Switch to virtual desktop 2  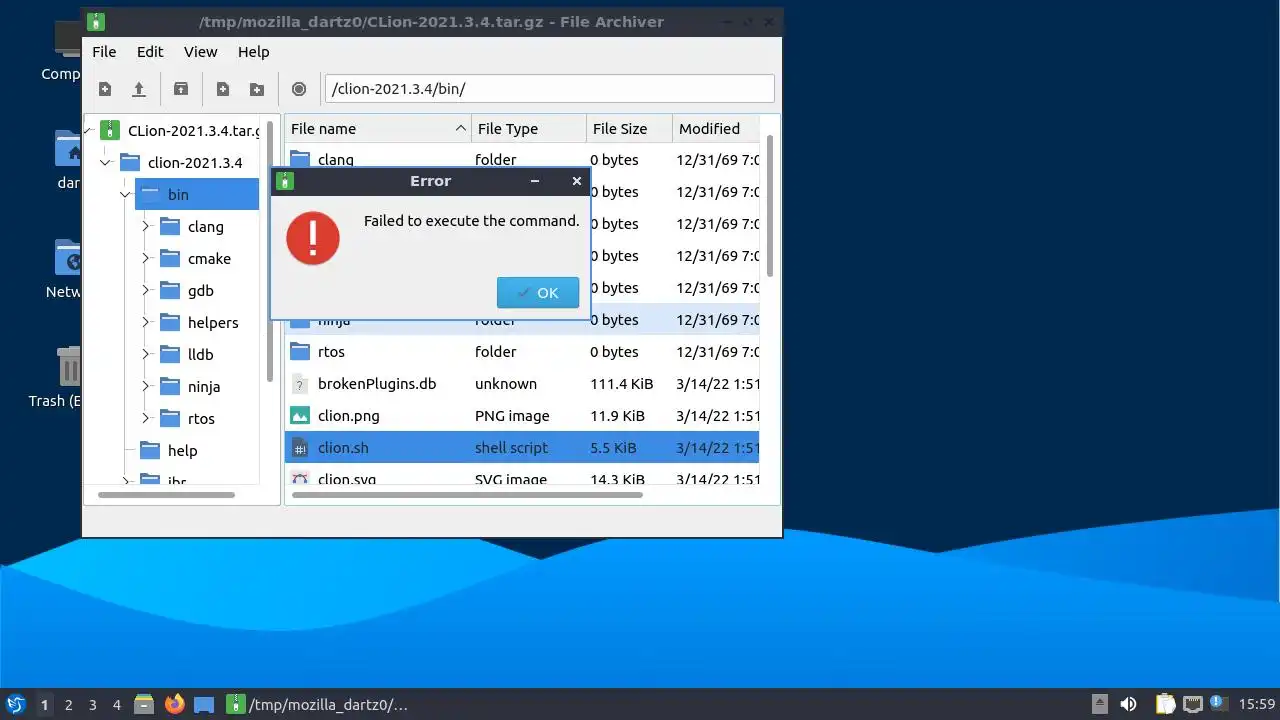click(68, 705)
